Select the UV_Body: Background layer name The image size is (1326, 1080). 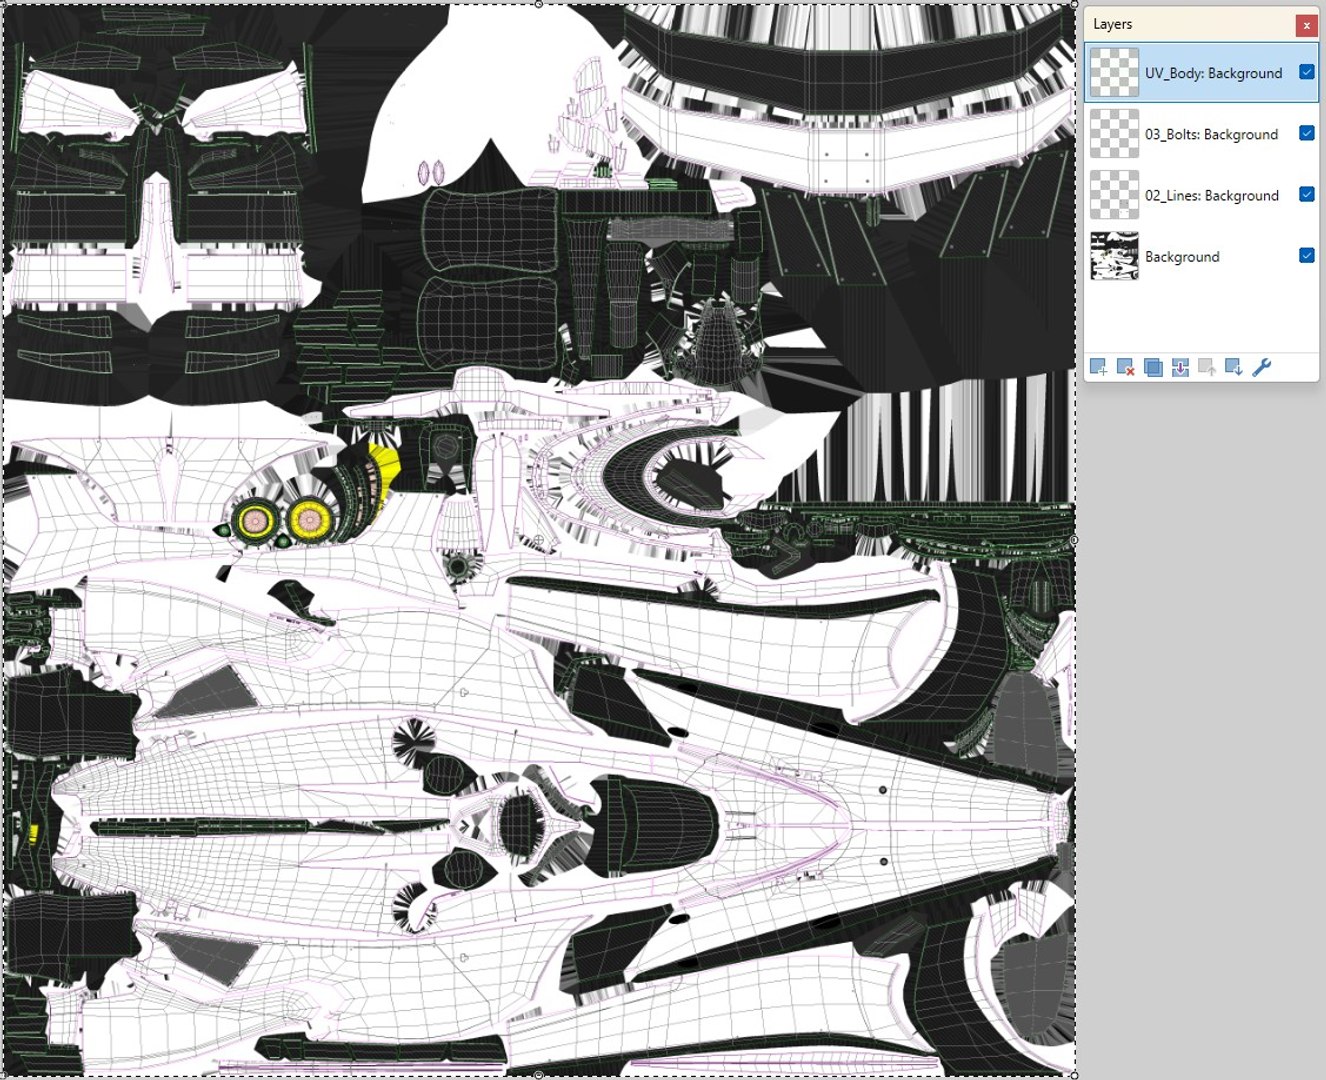[1213, 73]
